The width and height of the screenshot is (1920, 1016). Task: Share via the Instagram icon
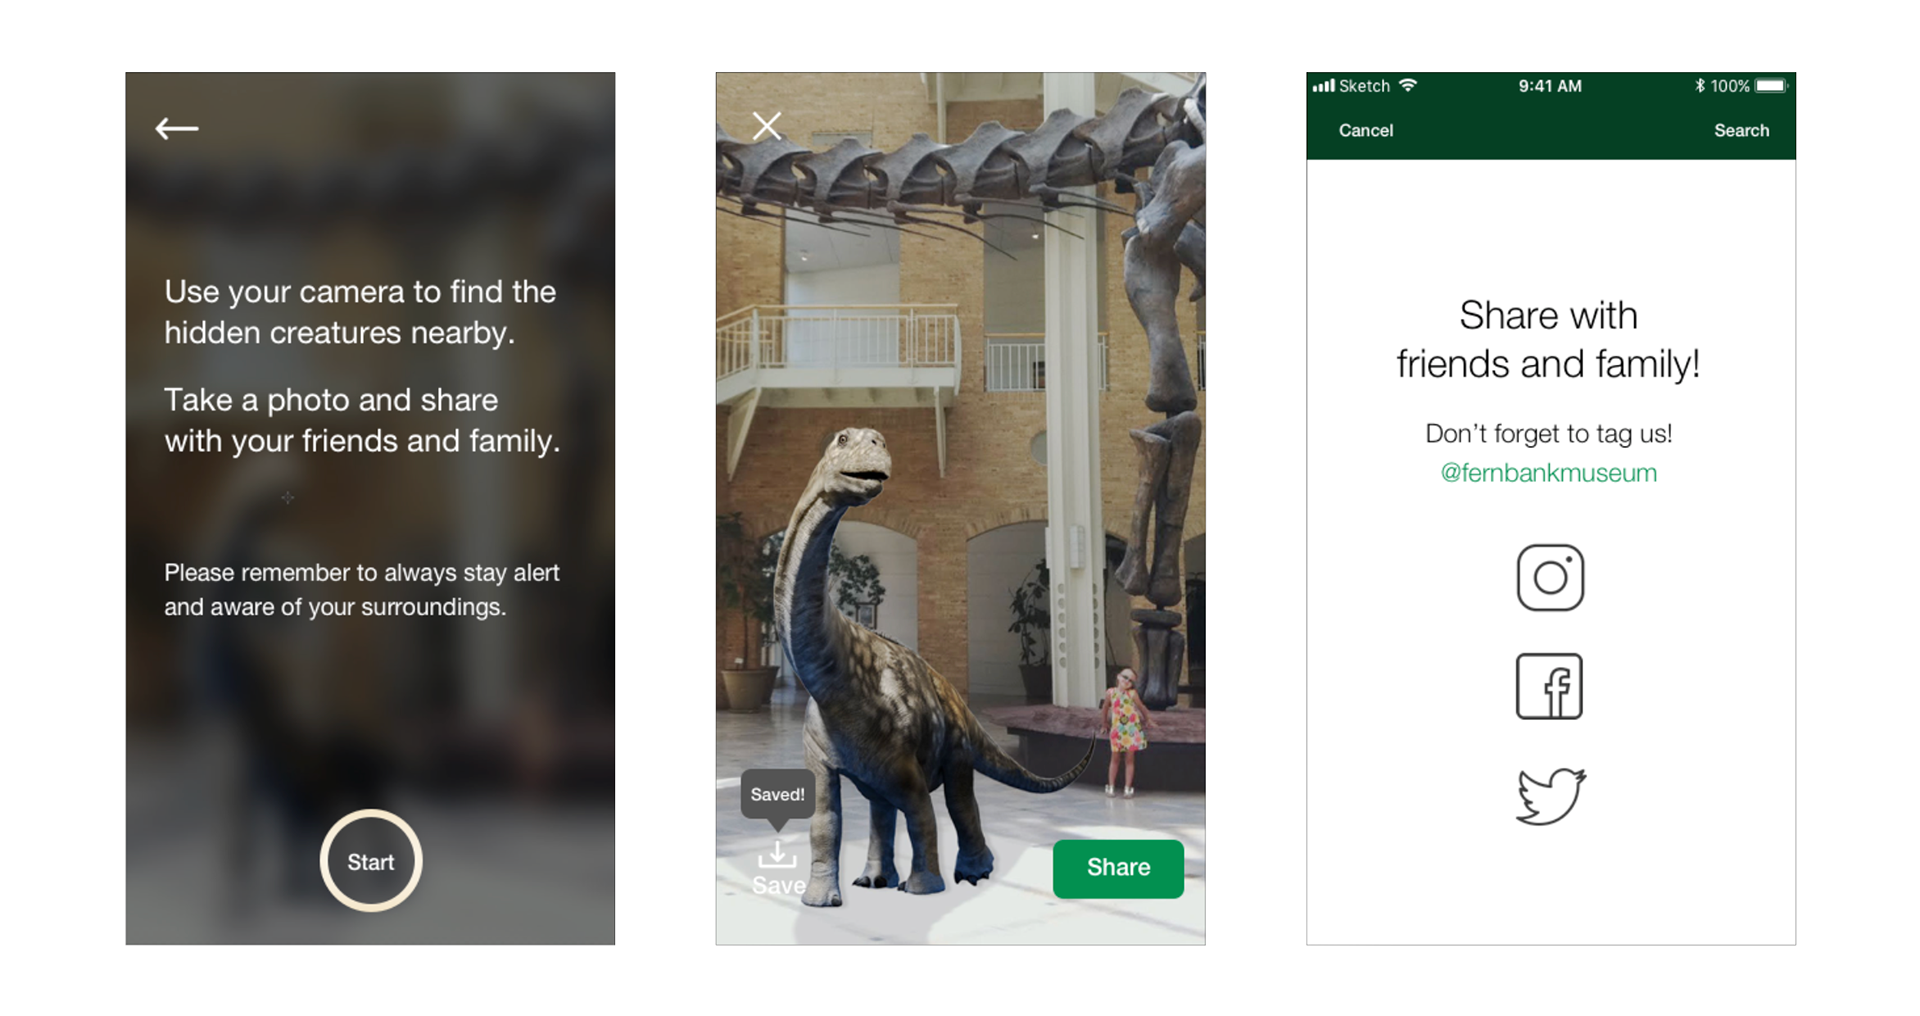tap(1550, 577)
